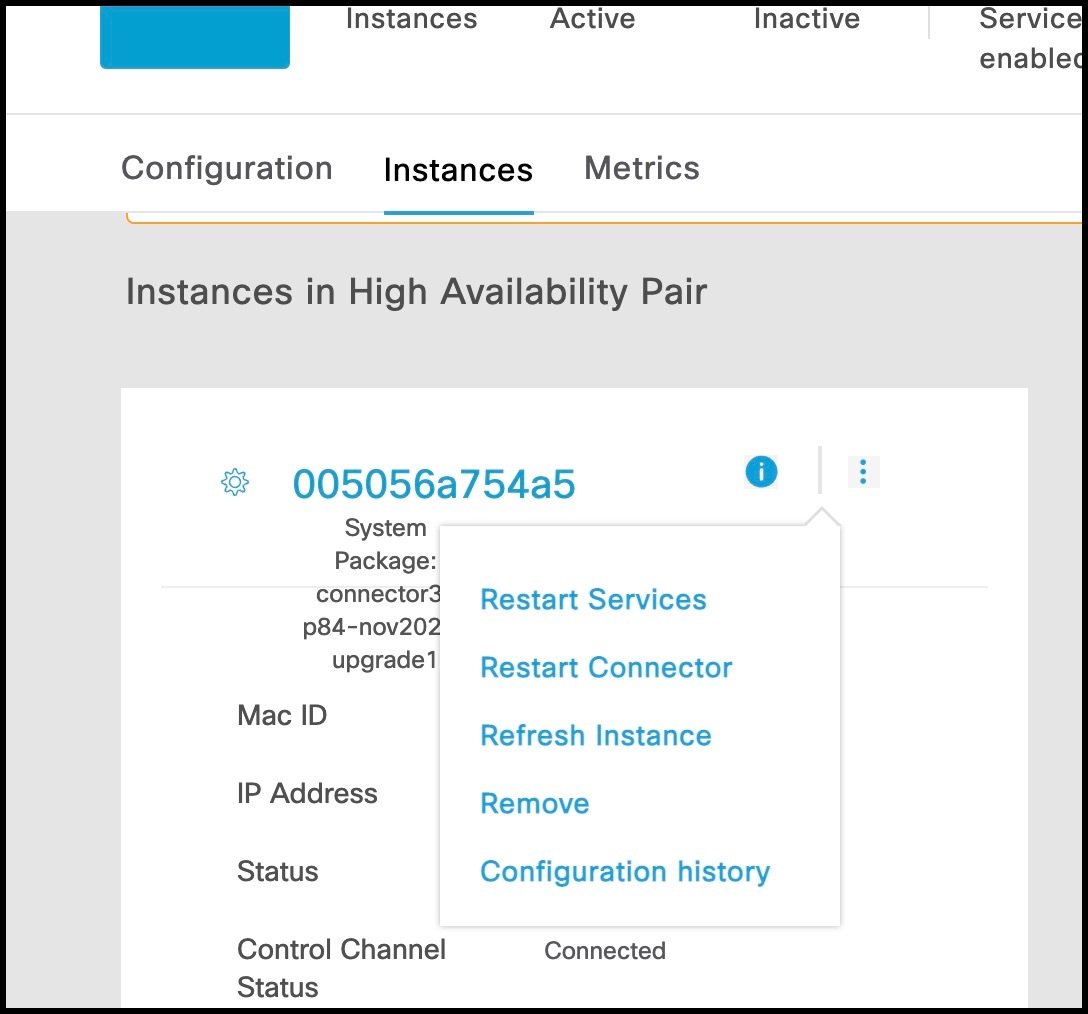Click the IP Address field label
This screenshot has width=1088, height=1014.
click(307, 794)
